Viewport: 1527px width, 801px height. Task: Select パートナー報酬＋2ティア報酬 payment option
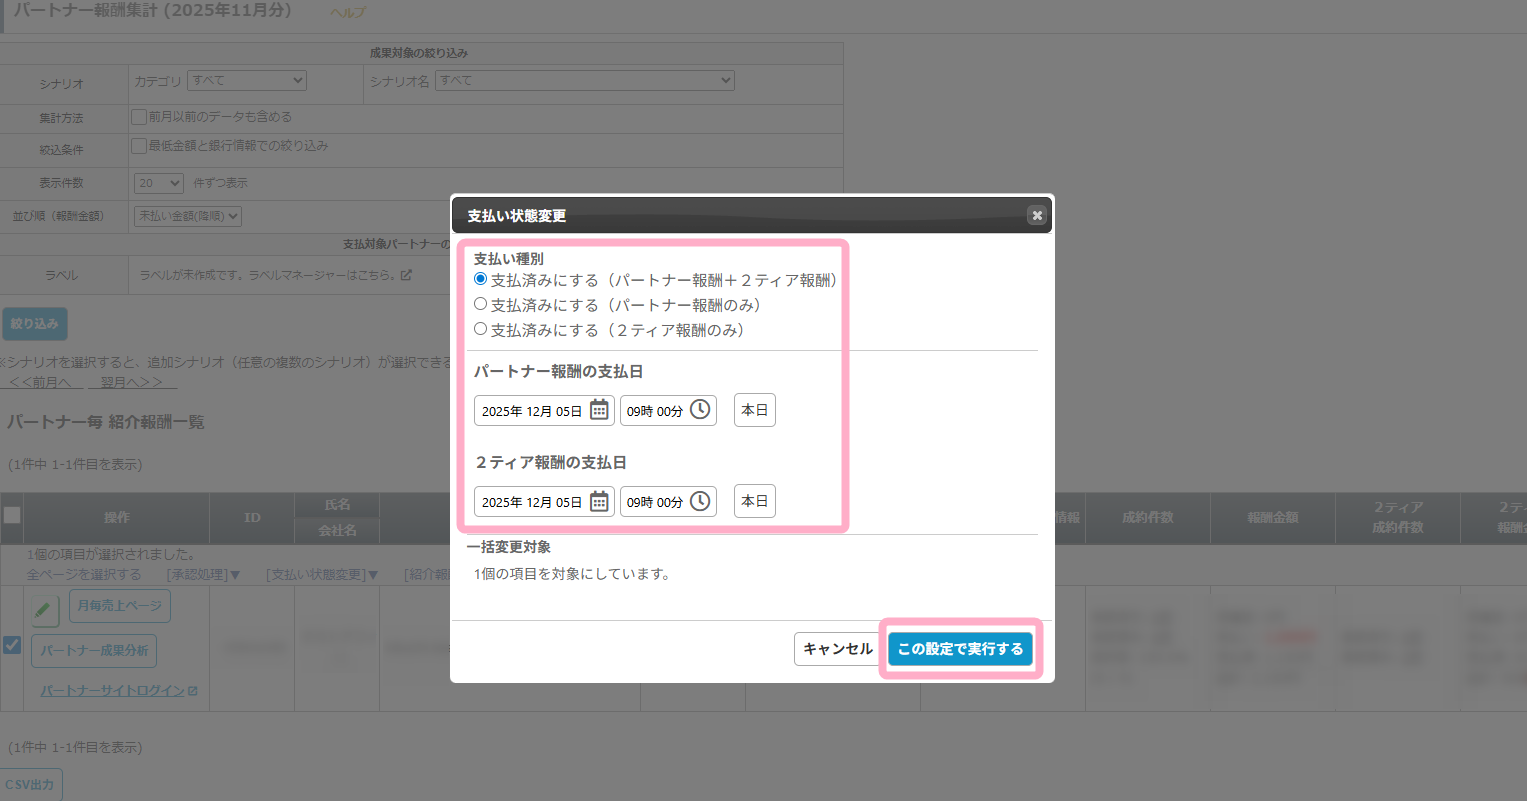tap(481, 279)
